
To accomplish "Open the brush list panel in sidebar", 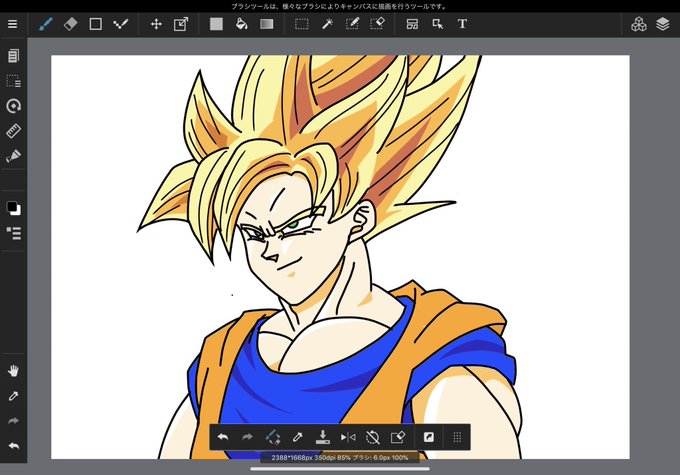I will (x=13, y=233).
